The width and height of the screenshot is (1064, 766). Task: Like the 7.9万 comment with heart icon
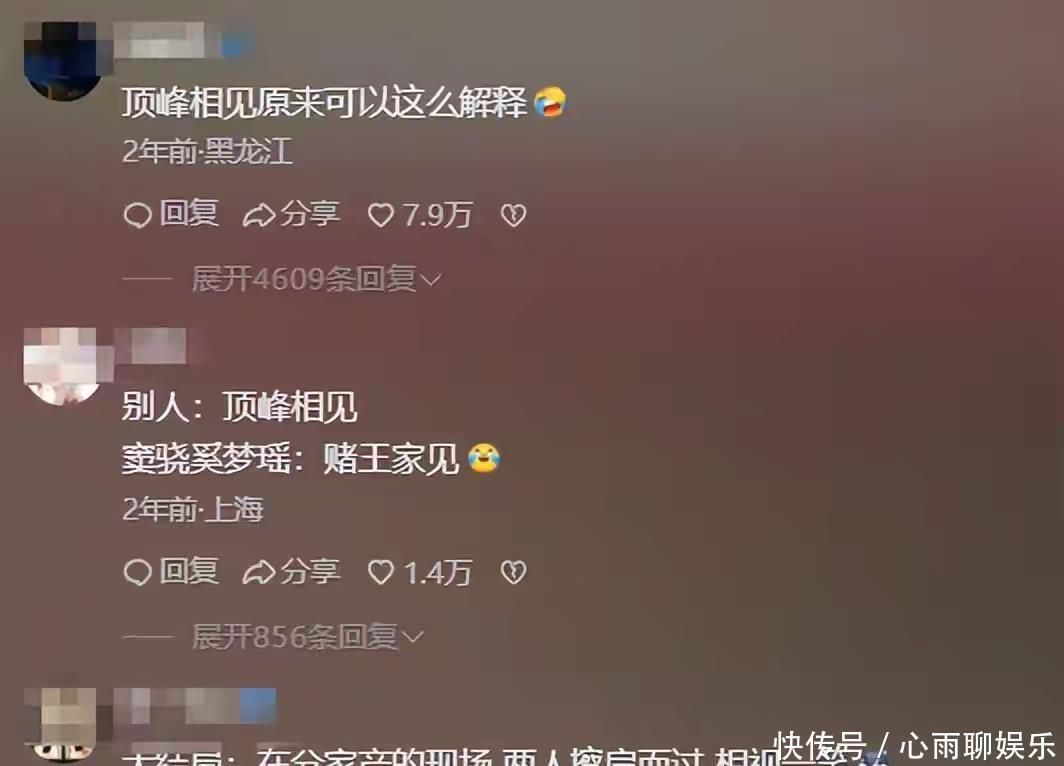[381, 215]
